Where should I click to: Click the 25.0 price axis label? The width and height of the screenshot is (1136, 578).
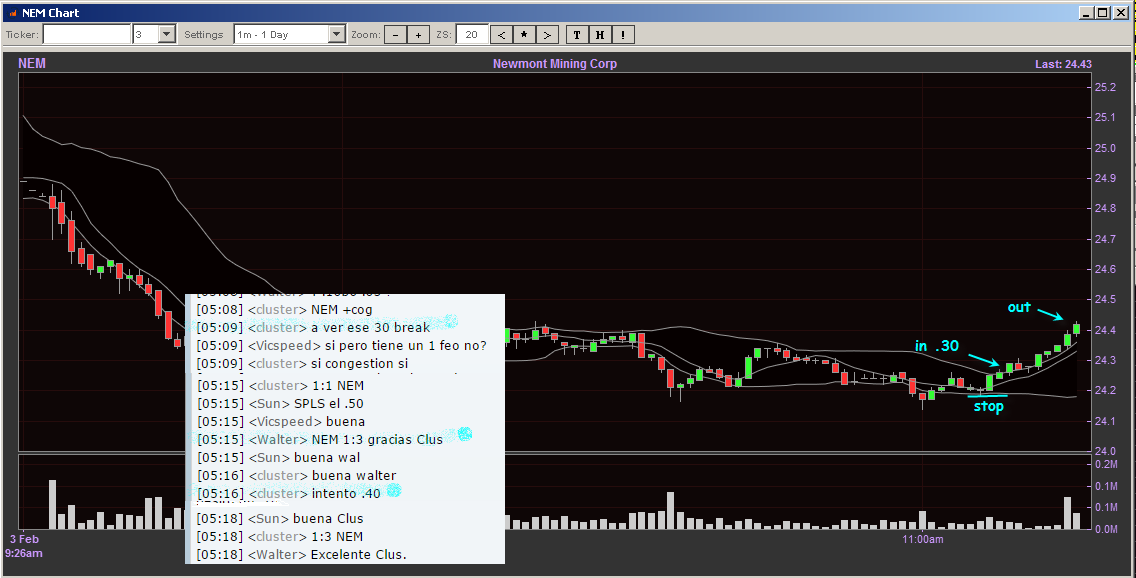click(x=1105, y=148)
